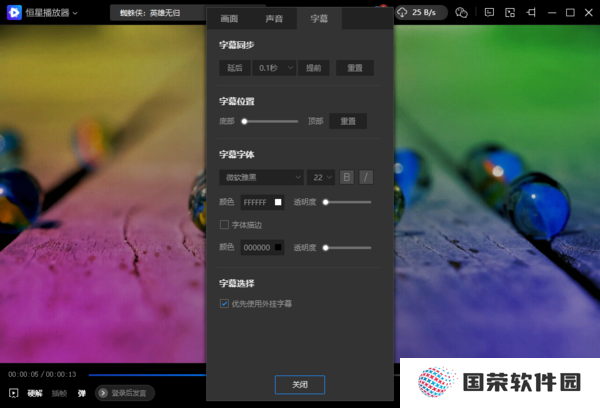Enable the 字体描边 checkbox
Image resolution: width=600 pixels, height=408 pixels.
click(224, 225)
